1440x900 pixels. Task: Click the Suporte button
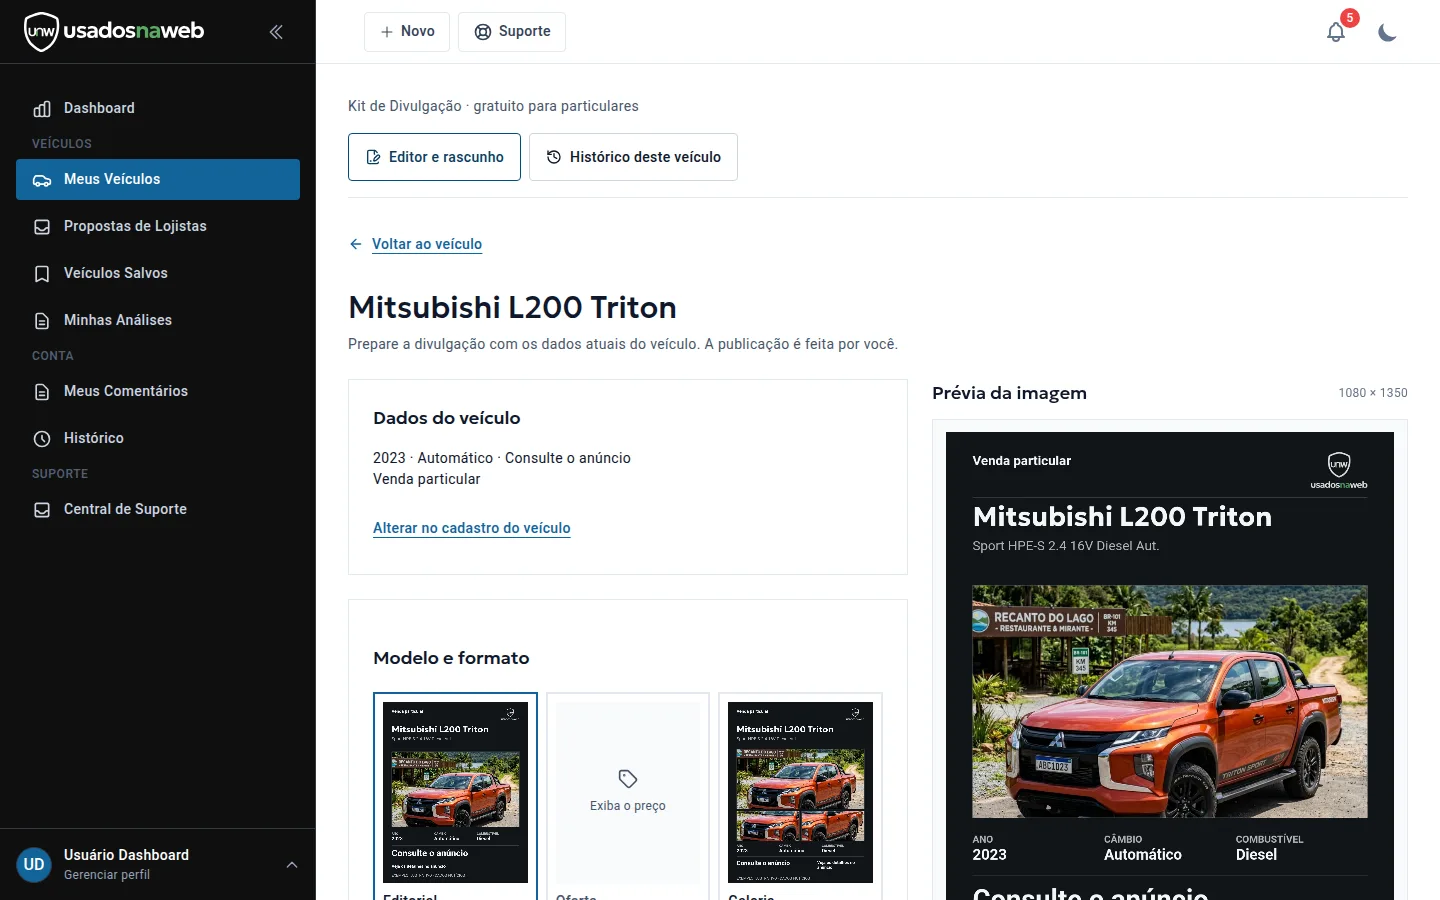[512, 32]
